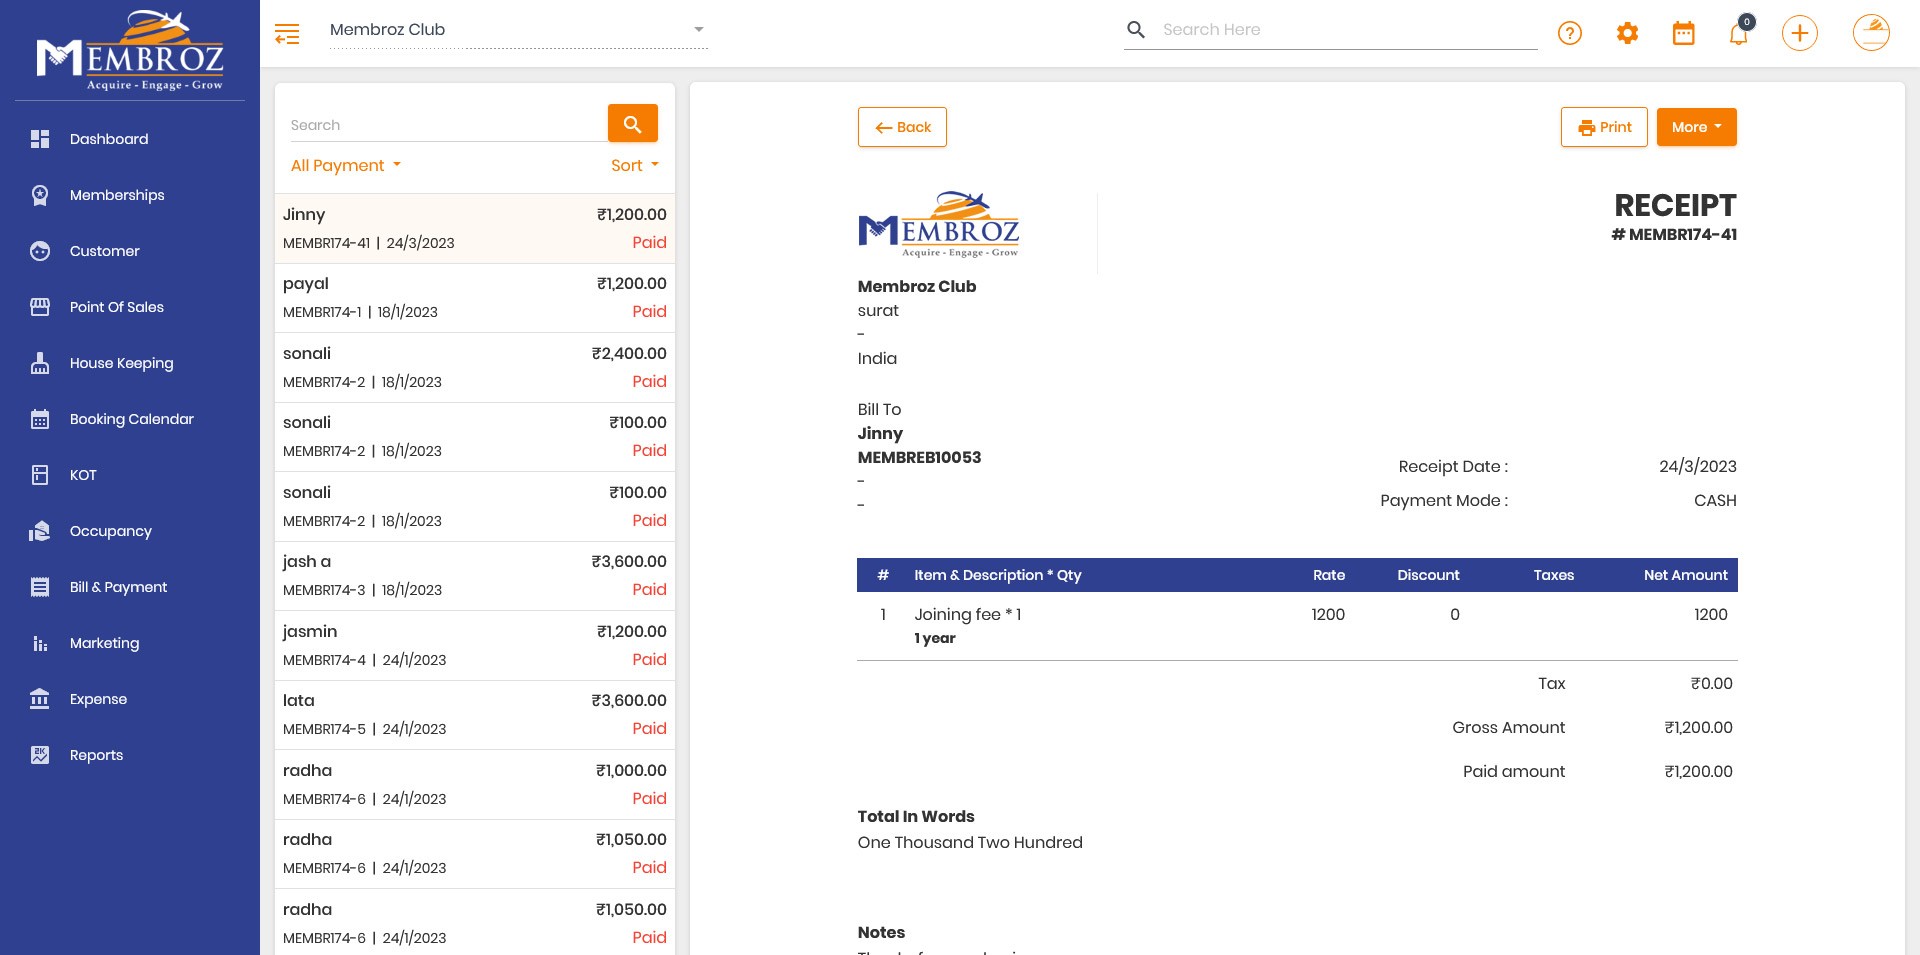Open Customer menu item
Screen dimensions: 1920x955
(x=105, y=251)
